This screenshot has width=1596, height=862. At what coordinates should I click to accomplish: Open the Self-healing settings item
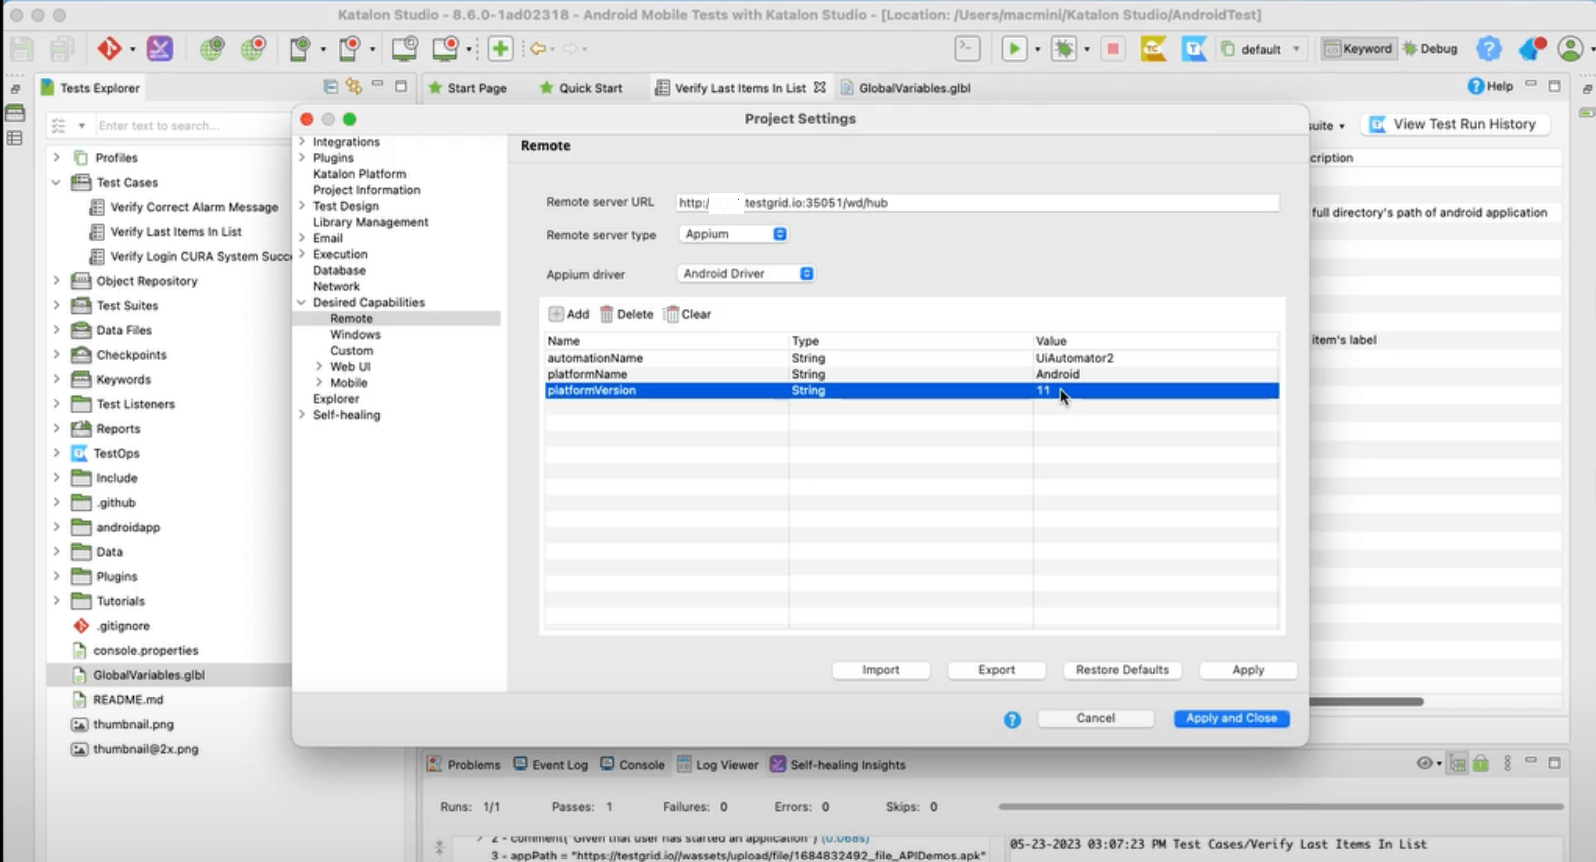tap(346, 414)
